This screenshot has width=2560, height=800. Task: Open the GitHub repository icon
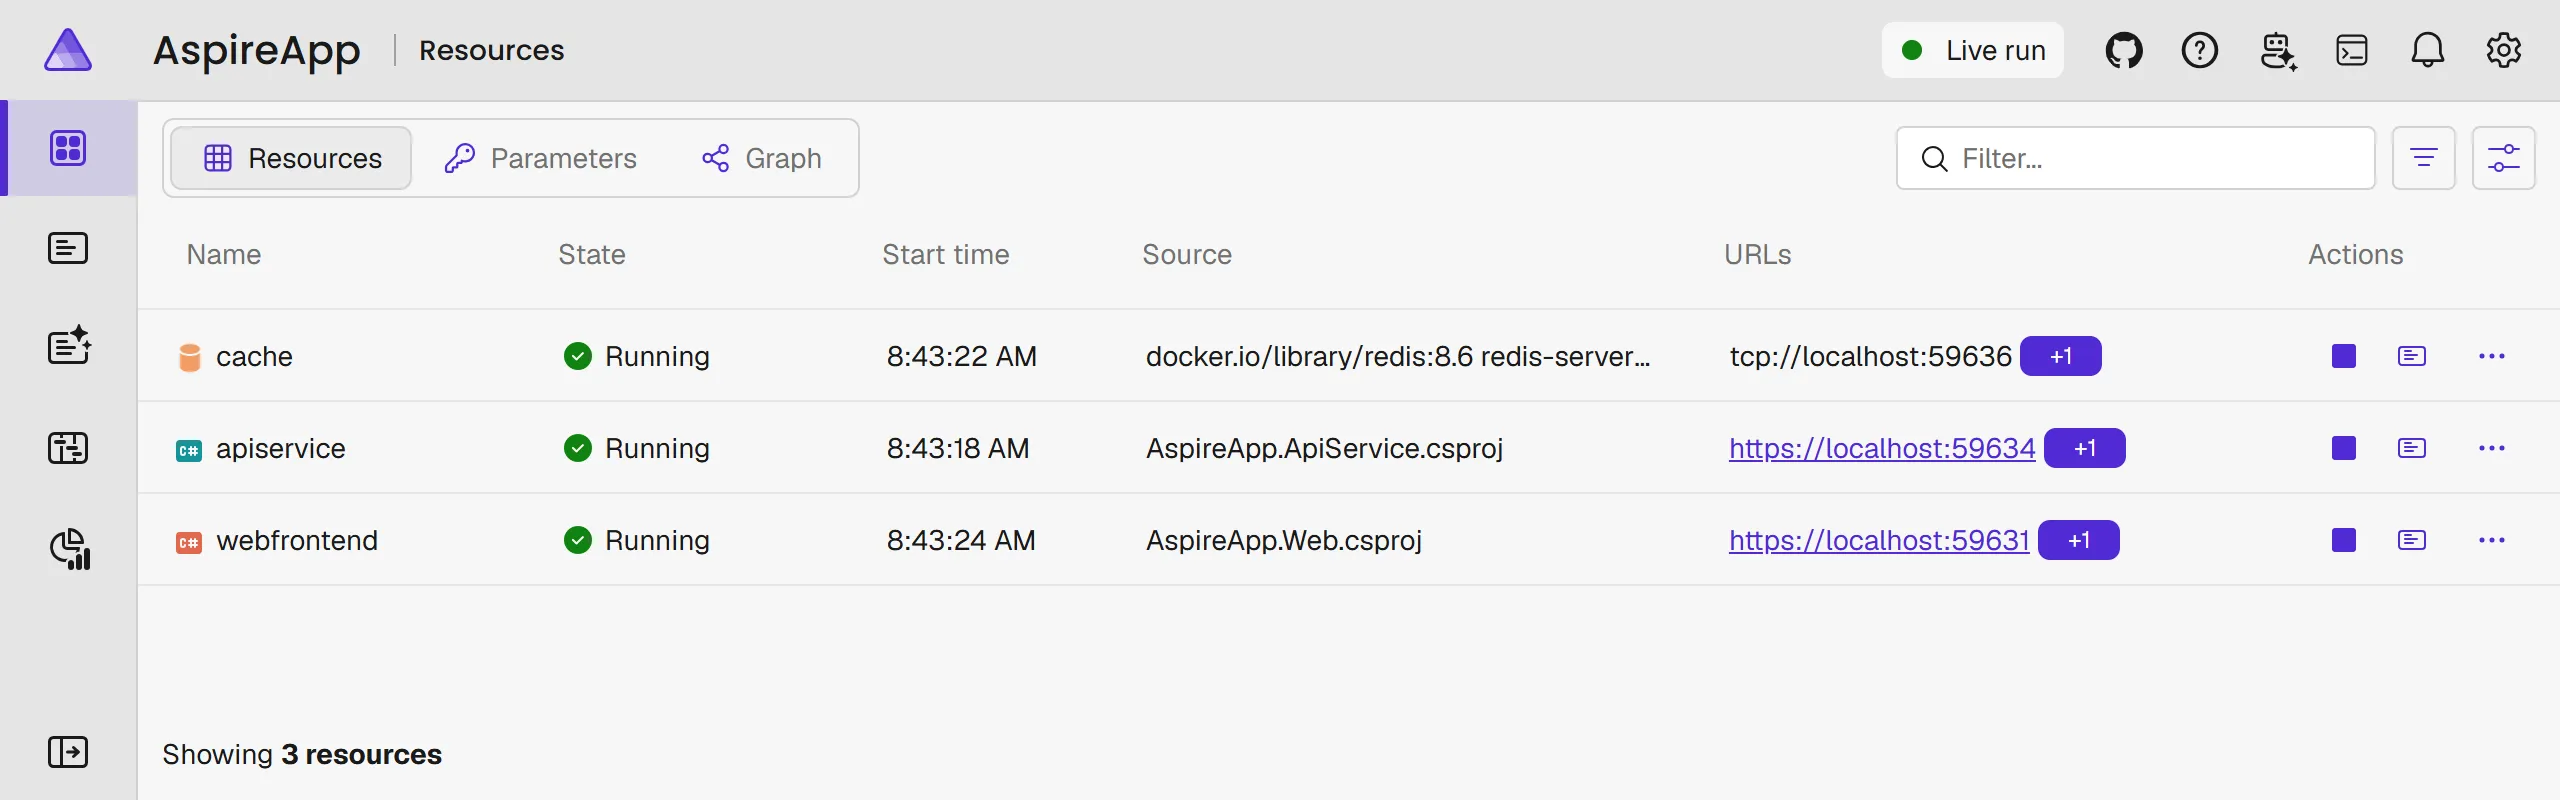click(2124, 50)
